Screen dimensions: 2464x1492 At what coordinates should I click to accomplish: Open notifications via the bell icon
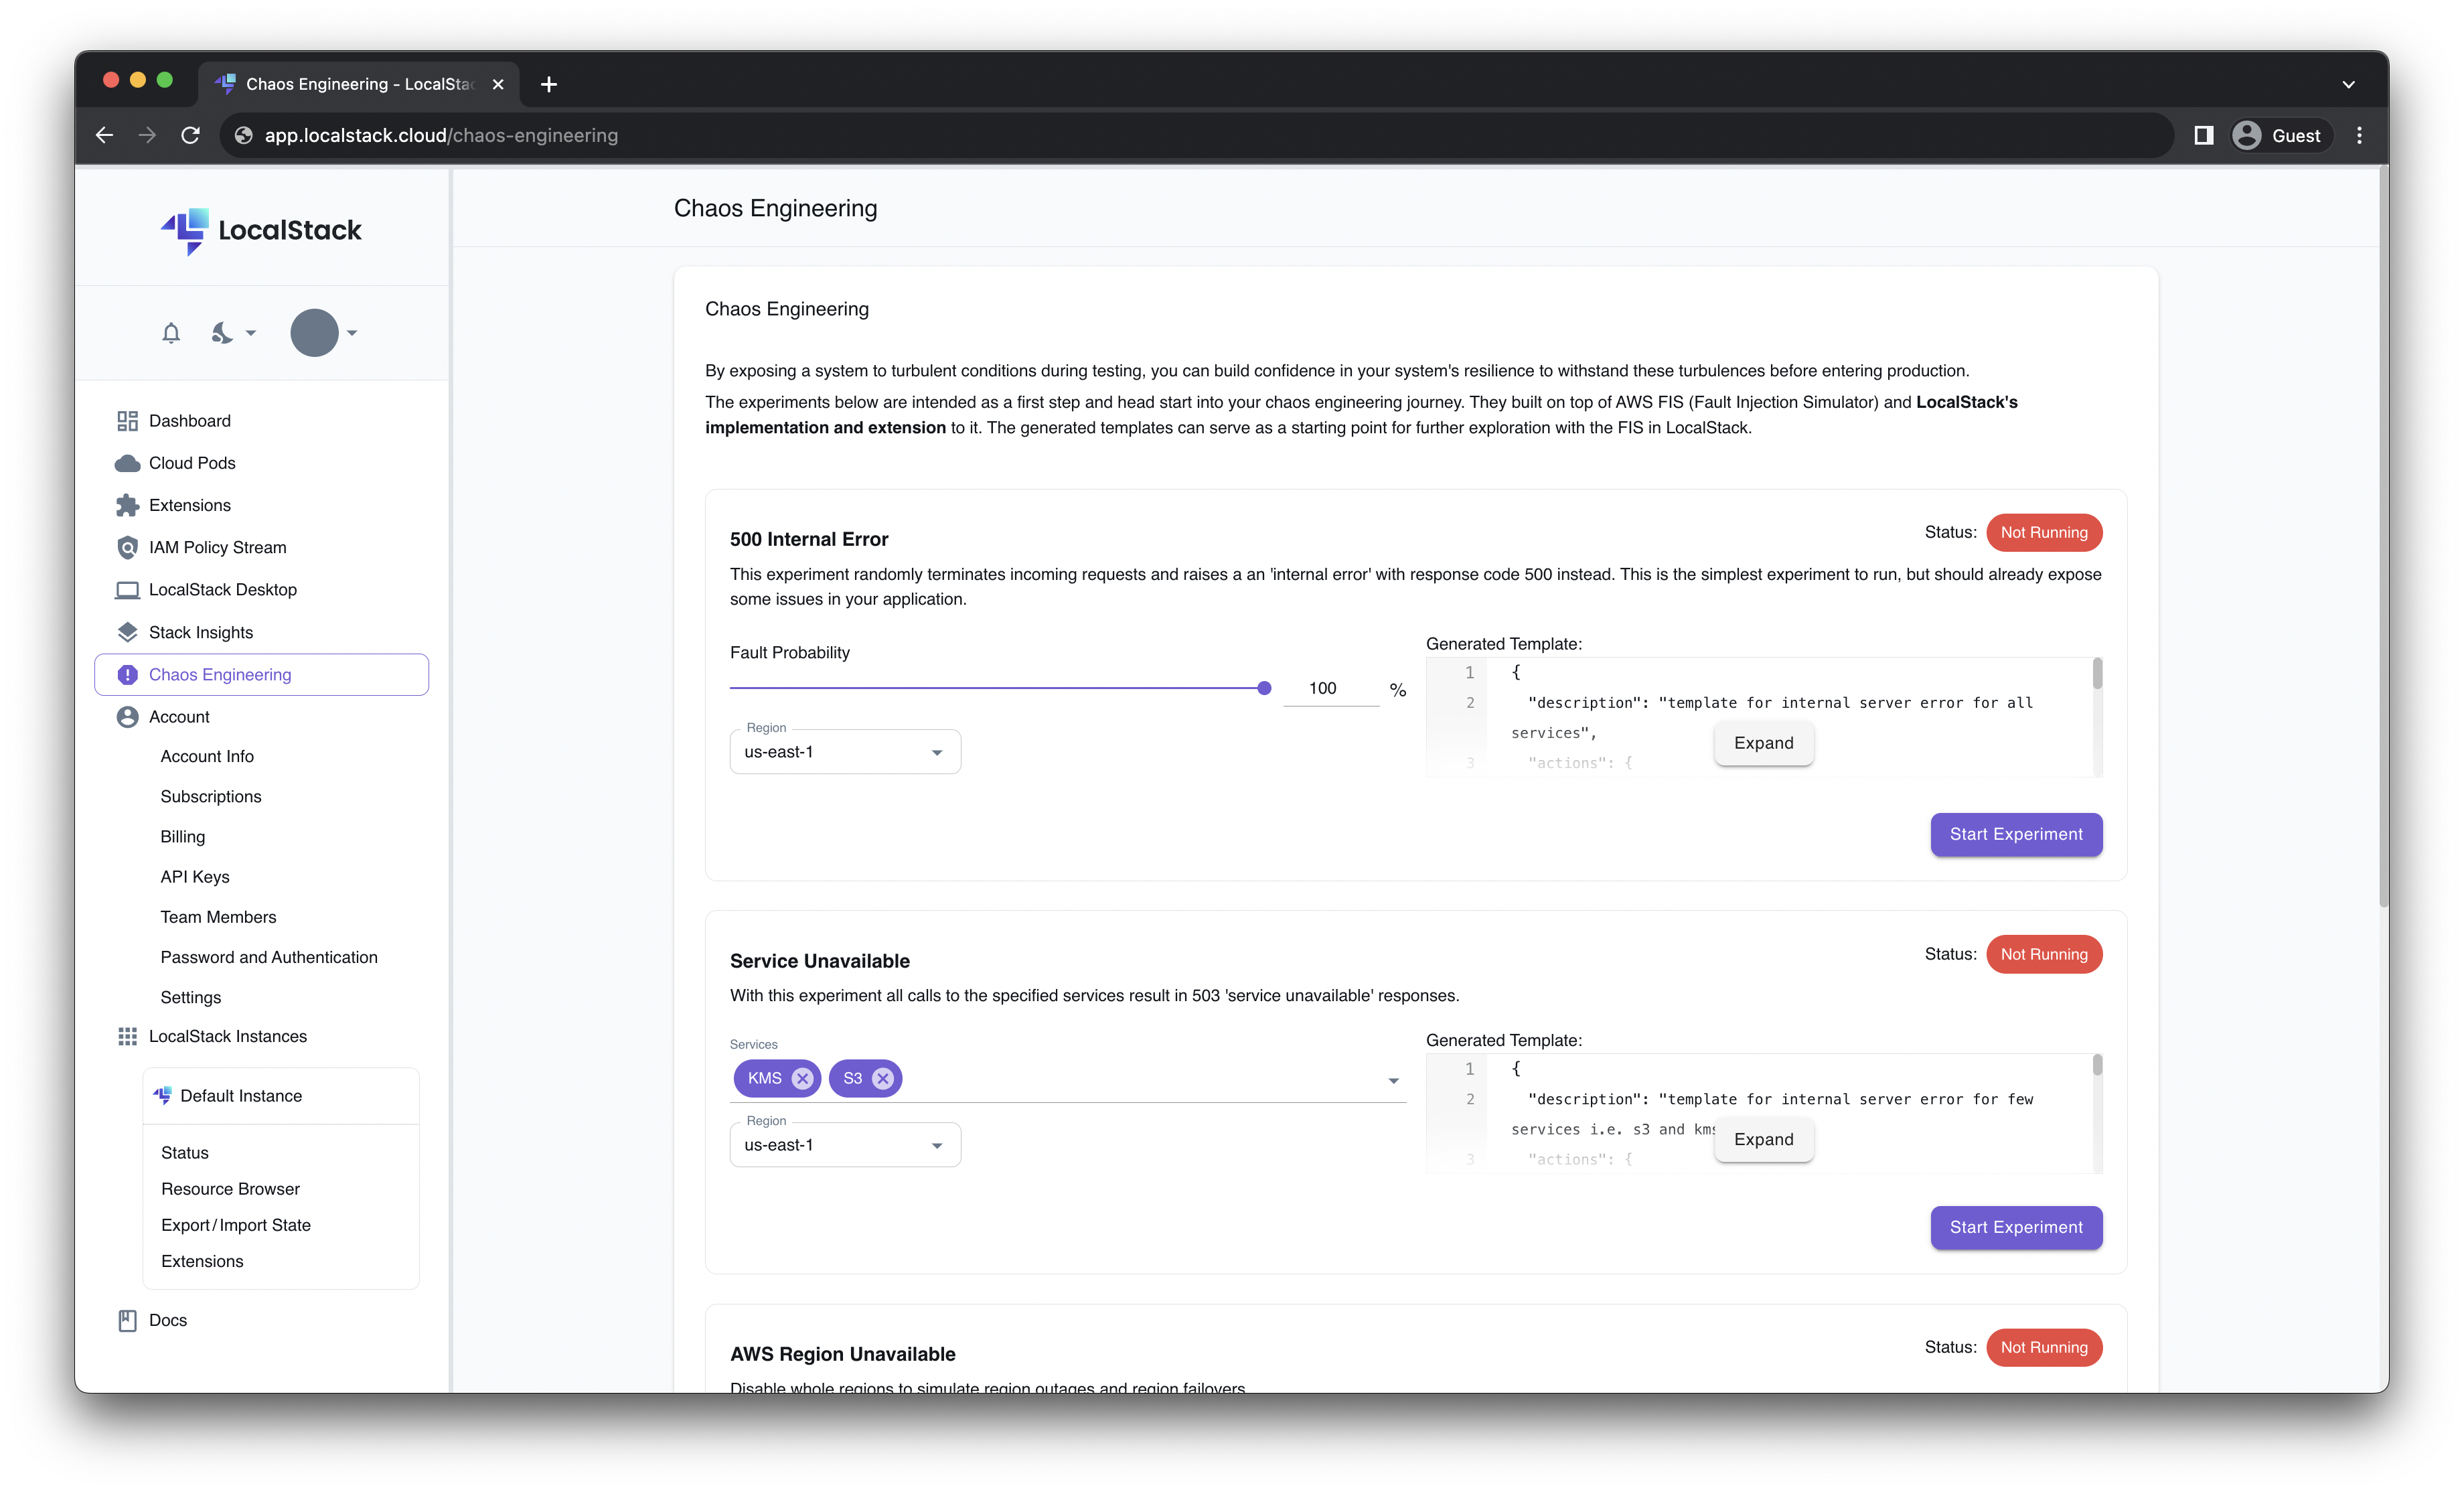point(170,332)
